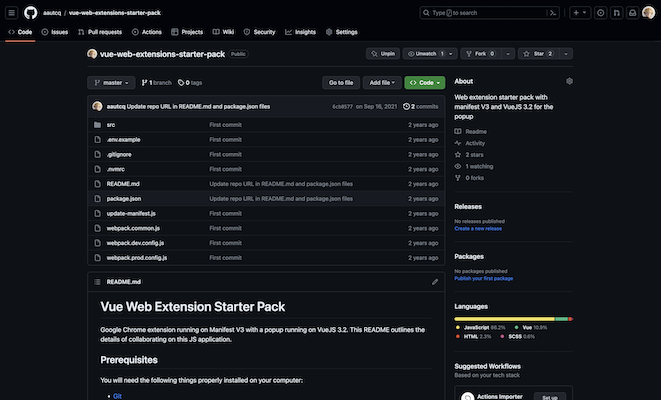Click the aautcq owner breadcrumb
This screenshot has height=400, width=661.
[x=52, y=13]
